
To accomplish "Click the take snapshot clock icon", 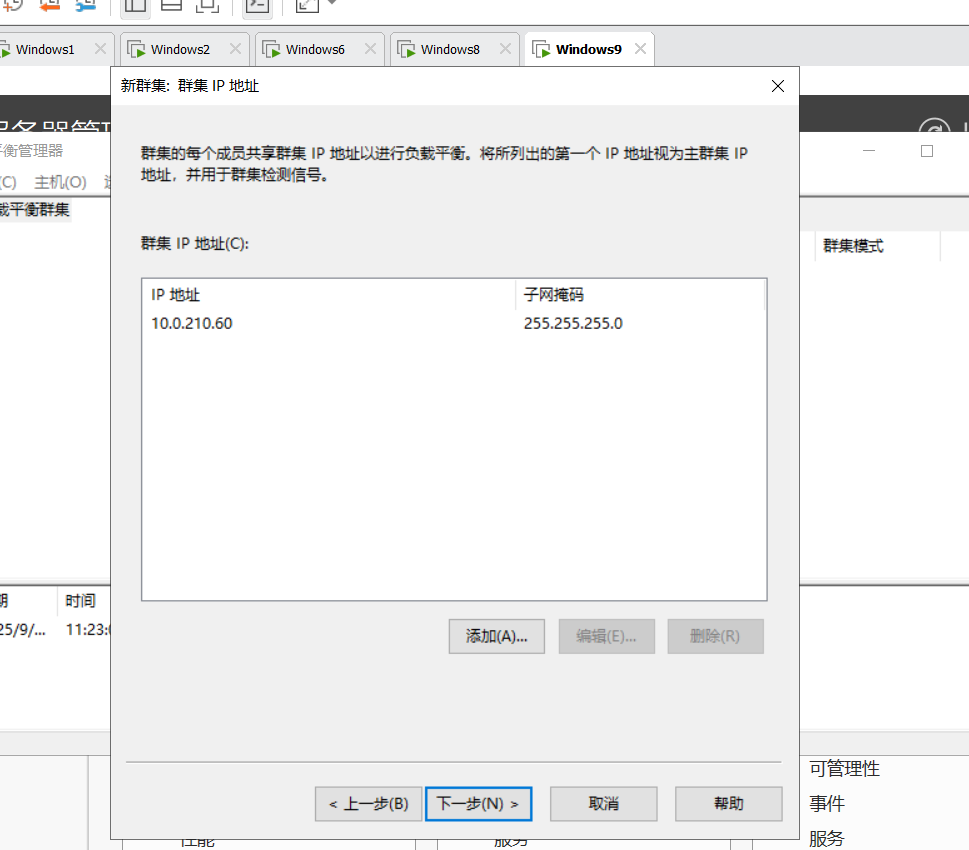I will pyautogui.click(x=14, y=4).
